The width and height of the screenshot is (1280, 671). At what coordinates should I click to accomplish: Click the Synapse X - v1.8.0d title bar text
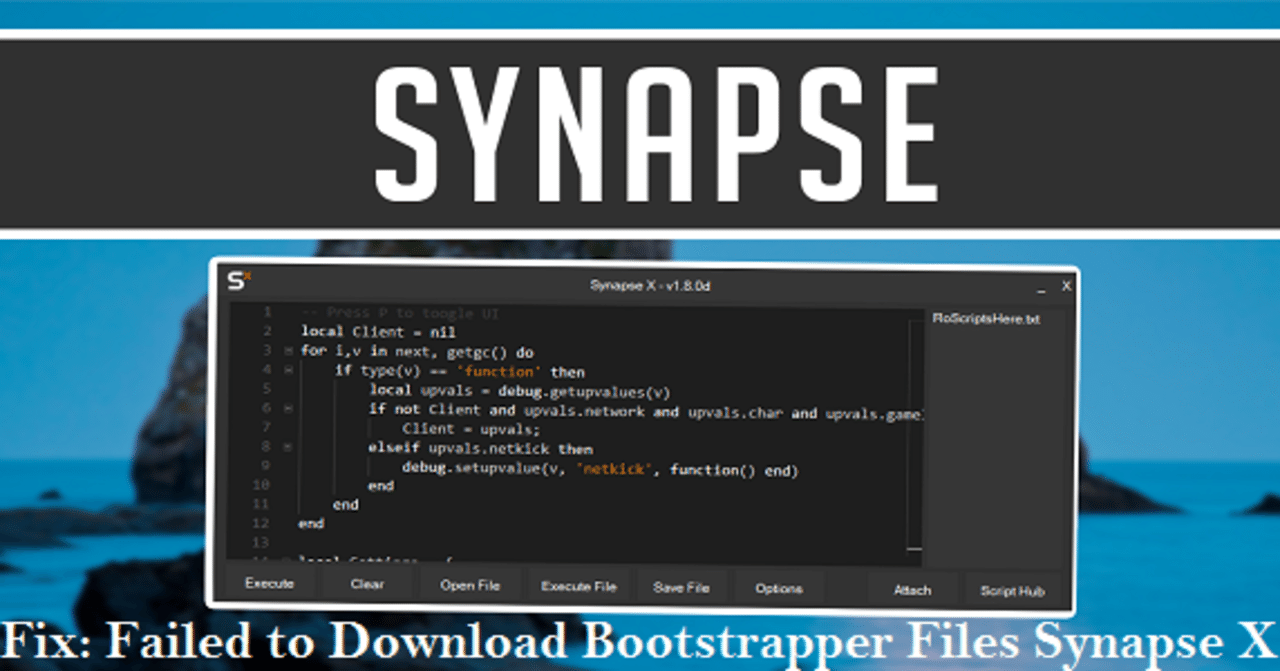(x=650, y=286)
